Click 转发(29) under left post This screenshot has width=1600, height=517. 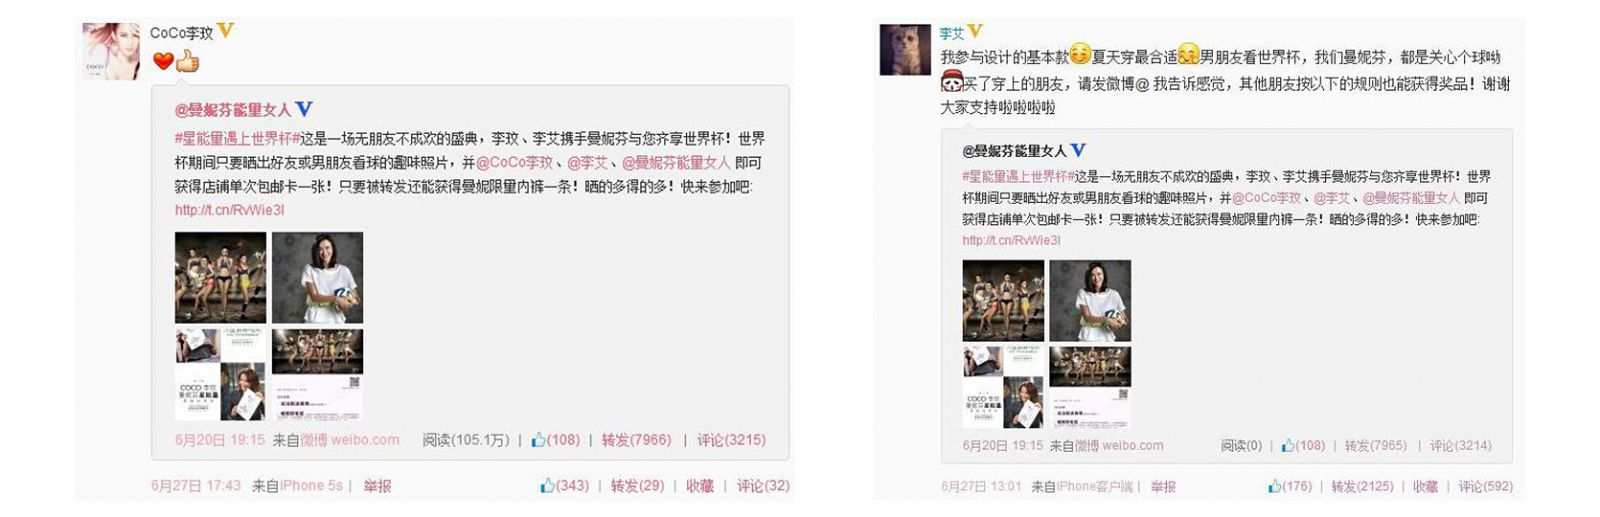(638, 485)
